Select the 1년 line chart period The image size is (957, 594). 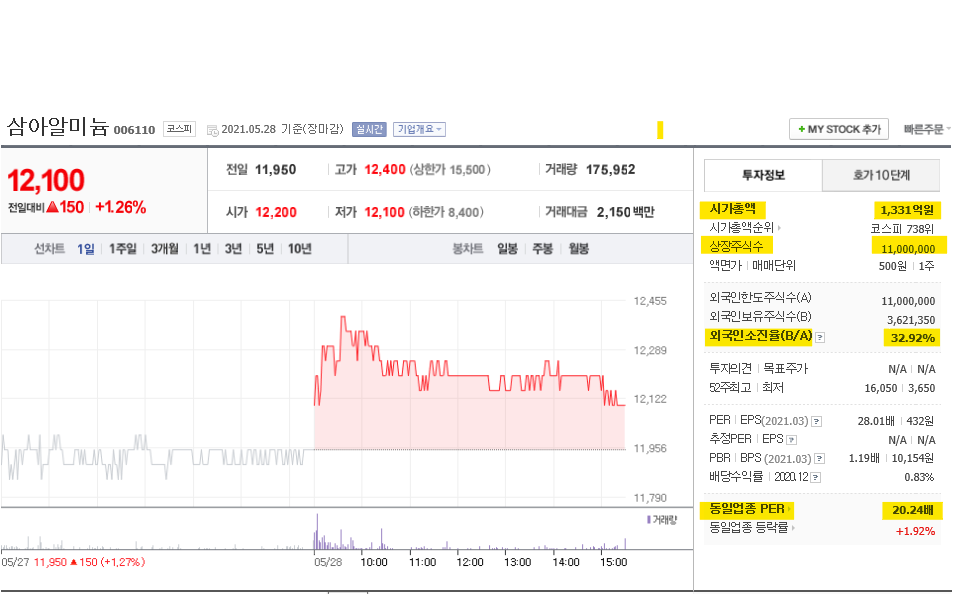point(202,249)
